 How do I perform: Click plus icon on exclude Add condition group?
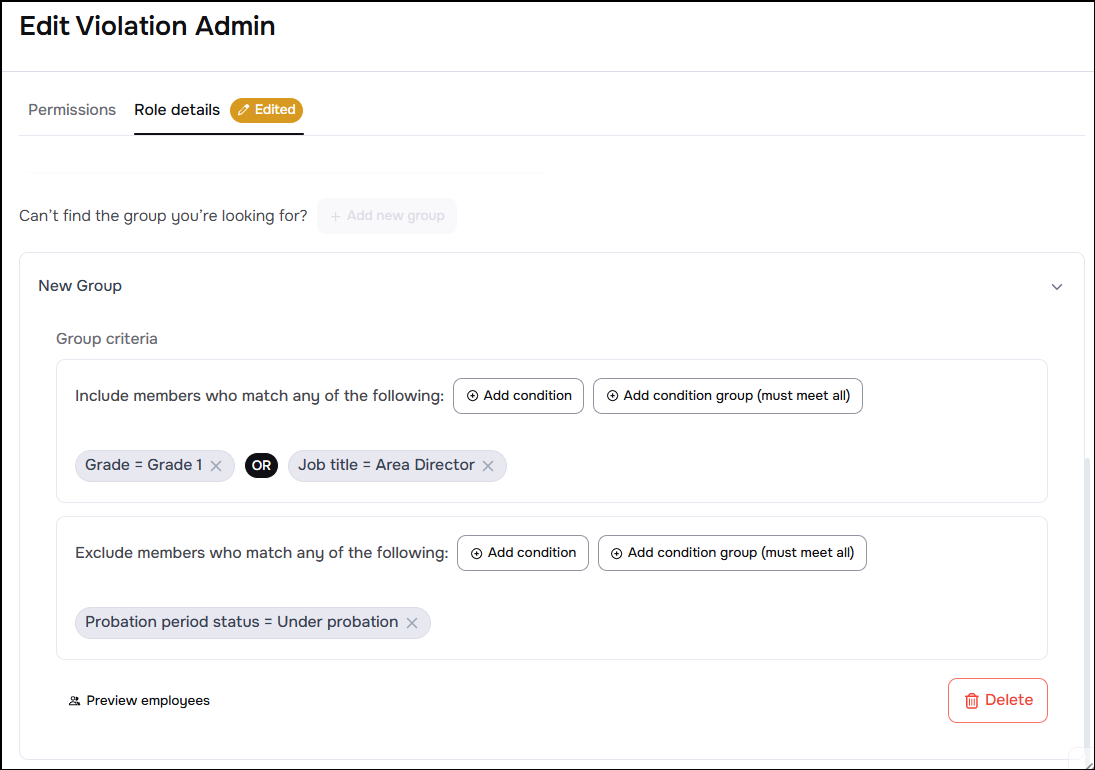click(617, 553)
